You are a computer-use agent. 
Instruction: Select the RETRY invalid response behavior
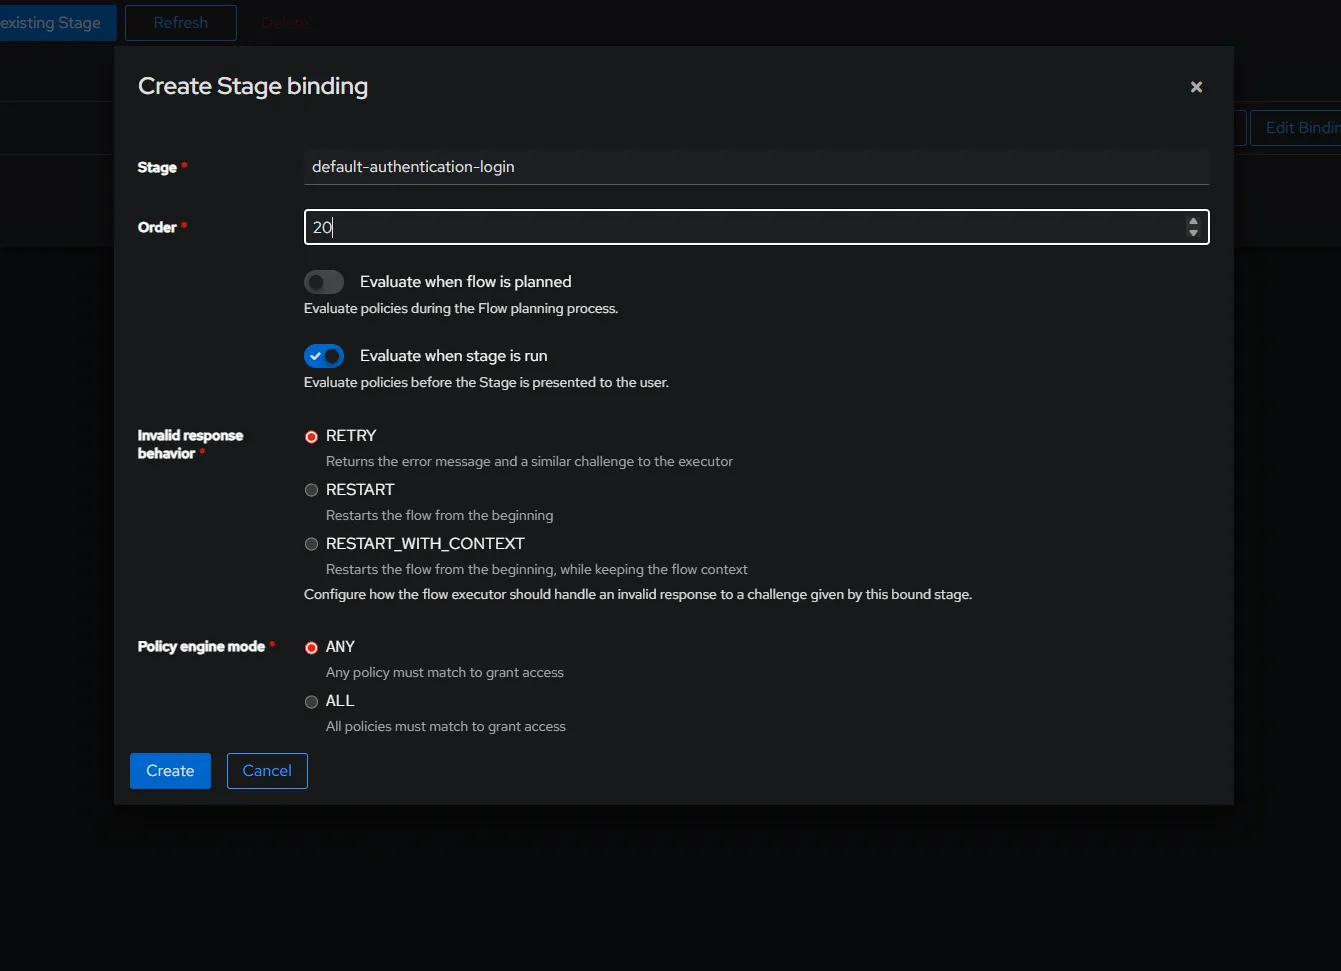[312, 437]
